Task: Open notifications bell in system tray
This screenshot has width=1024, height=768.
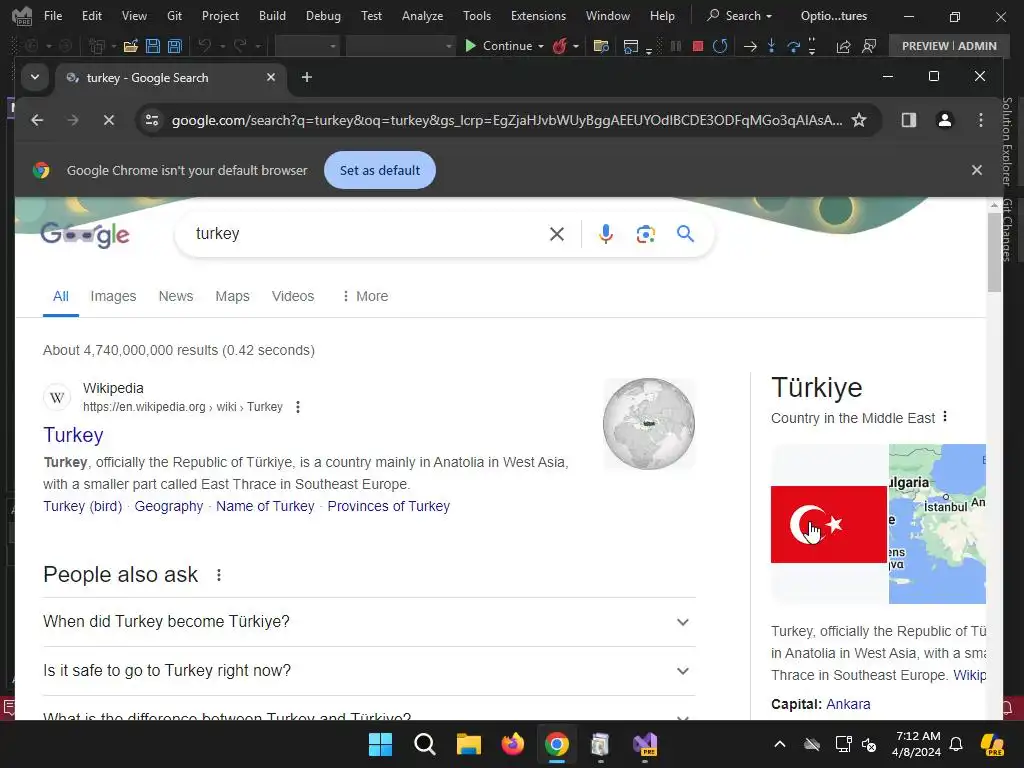Action: click(x=955, y=744)
